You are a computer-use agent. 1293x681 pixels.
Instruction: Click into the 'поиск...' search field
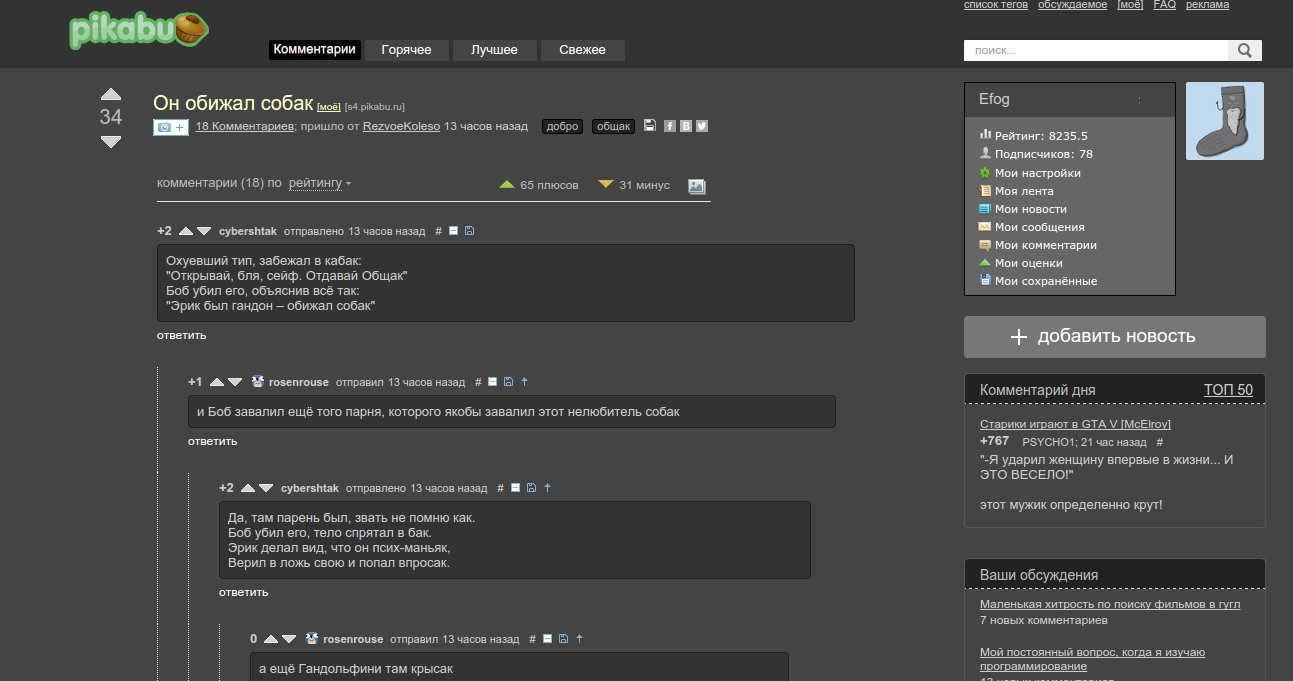coord(1096,50)
